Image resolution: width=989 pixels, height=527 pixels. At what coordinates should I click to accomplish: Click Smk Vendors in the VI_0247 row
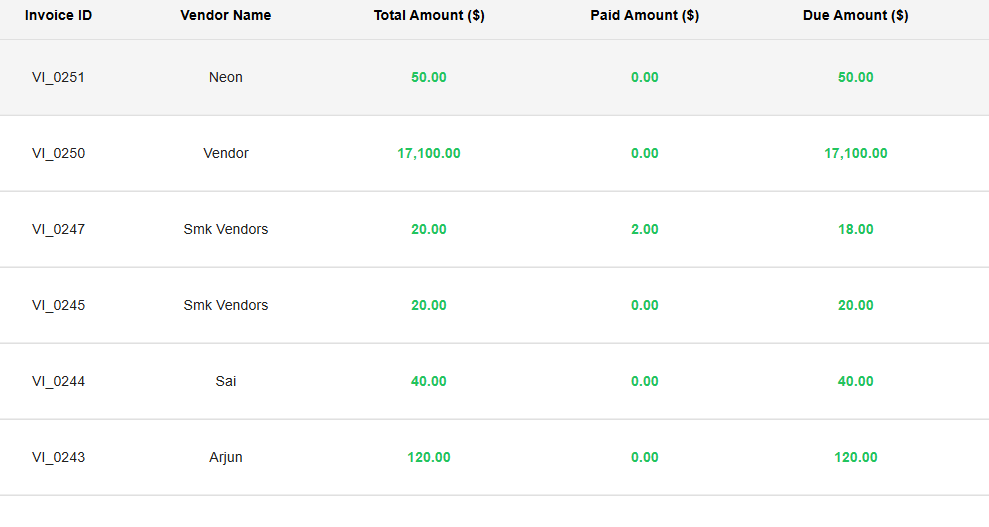point(226,229)
